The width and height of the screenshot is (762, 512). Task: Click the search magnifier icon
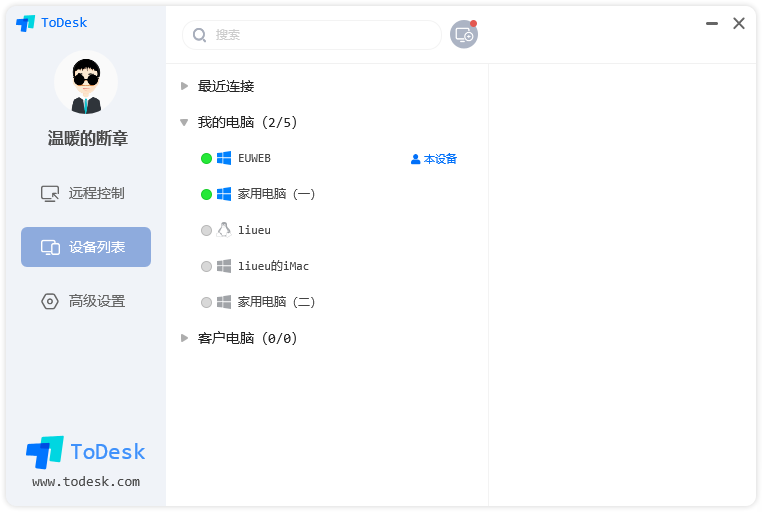point(199,35)
